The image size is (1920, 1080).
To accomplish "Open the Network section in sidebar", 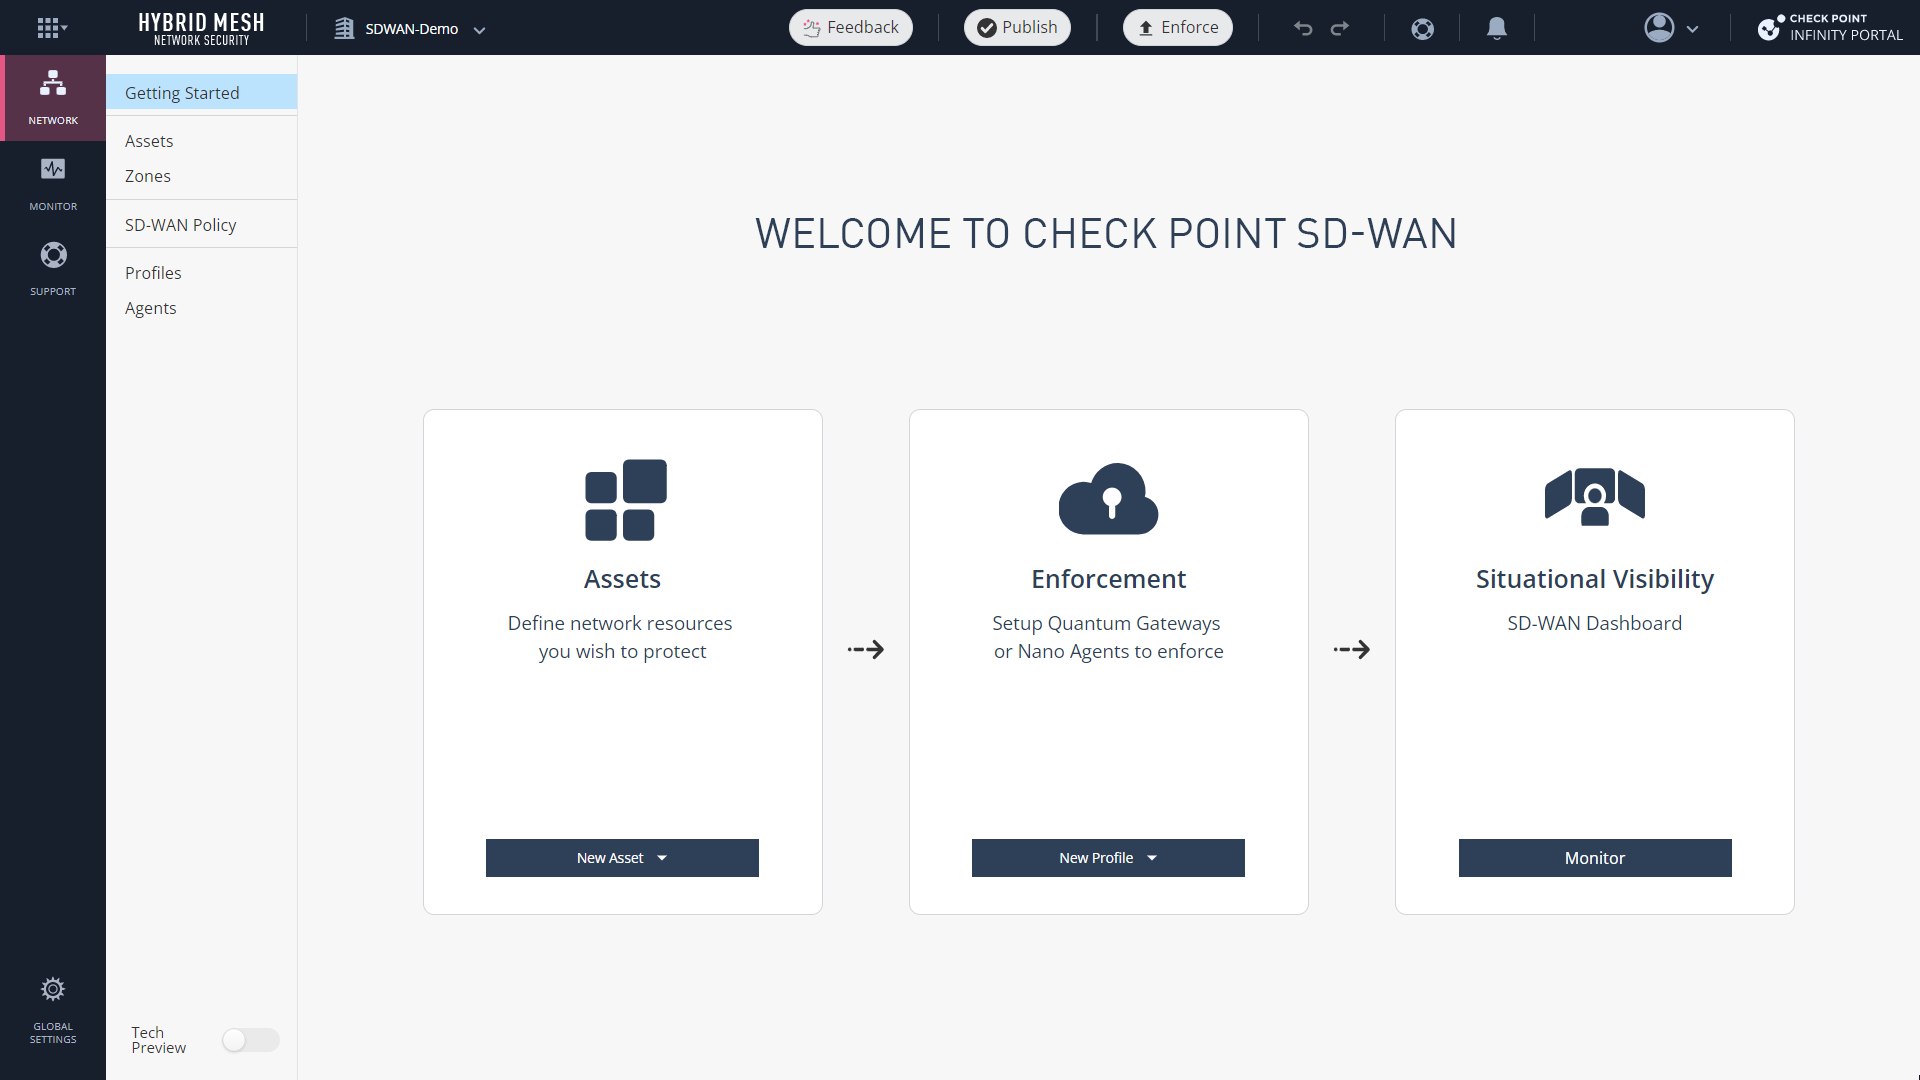I will [53, 98].
